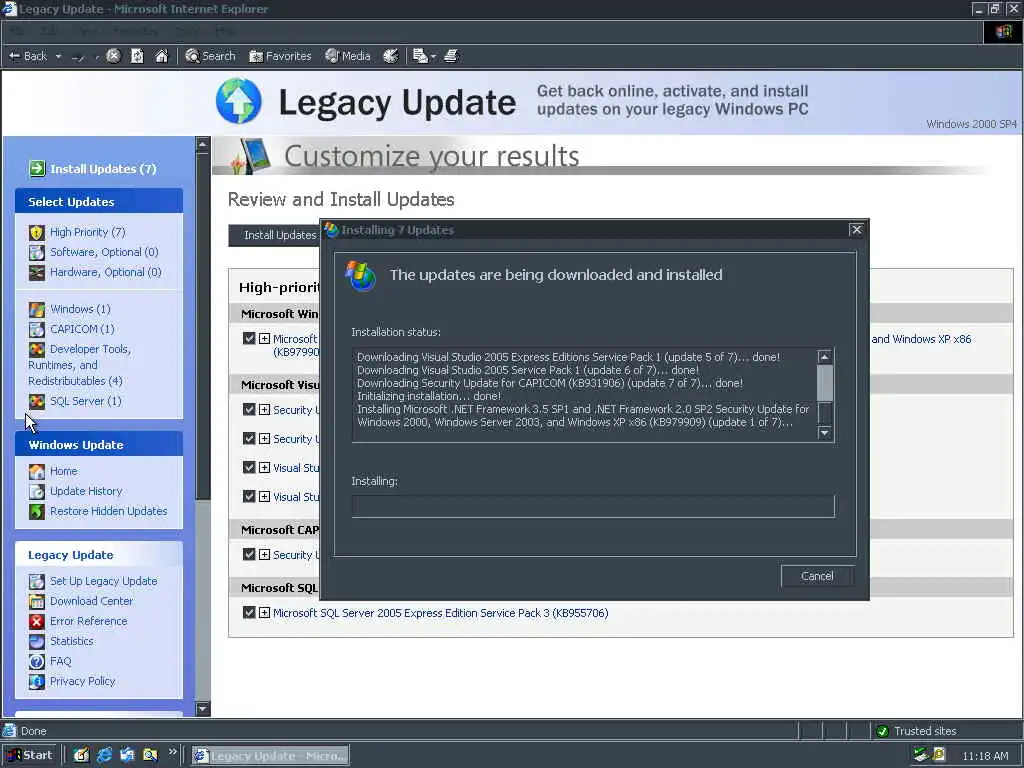Expand SQL Server 2005 Express SP3 details
This screenshot has width=1024, height=768.
point(264,613)
